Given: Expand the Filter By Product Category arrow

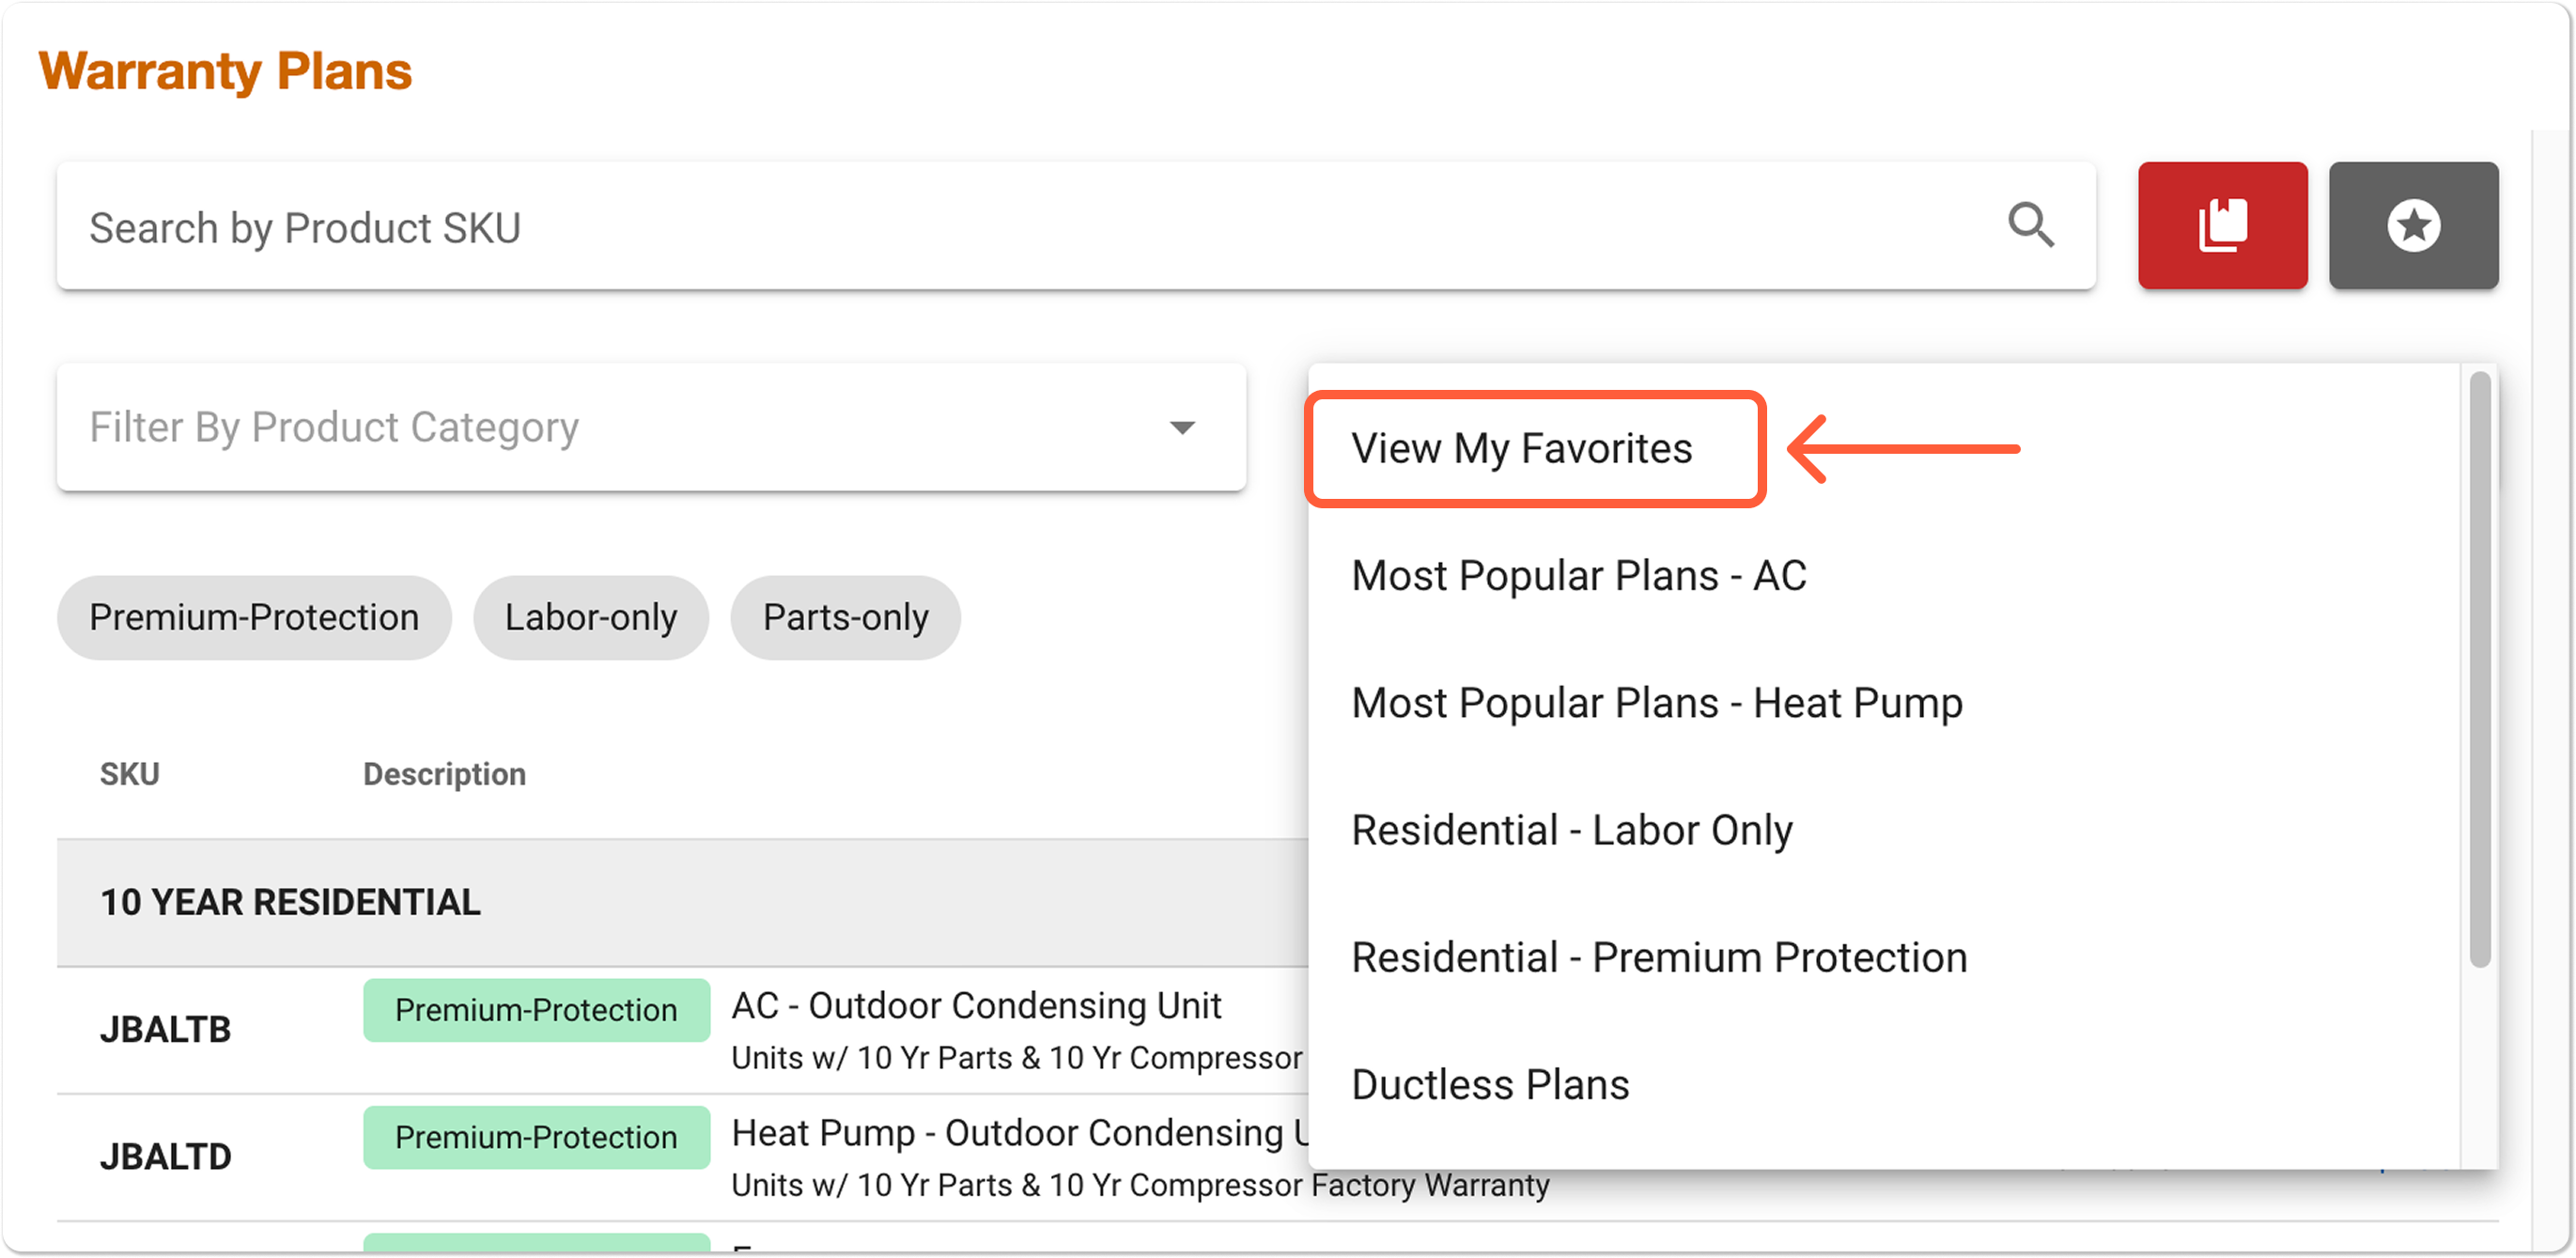Looking at the screenshot, I should pyautogui.click(x=1182, y=428).
